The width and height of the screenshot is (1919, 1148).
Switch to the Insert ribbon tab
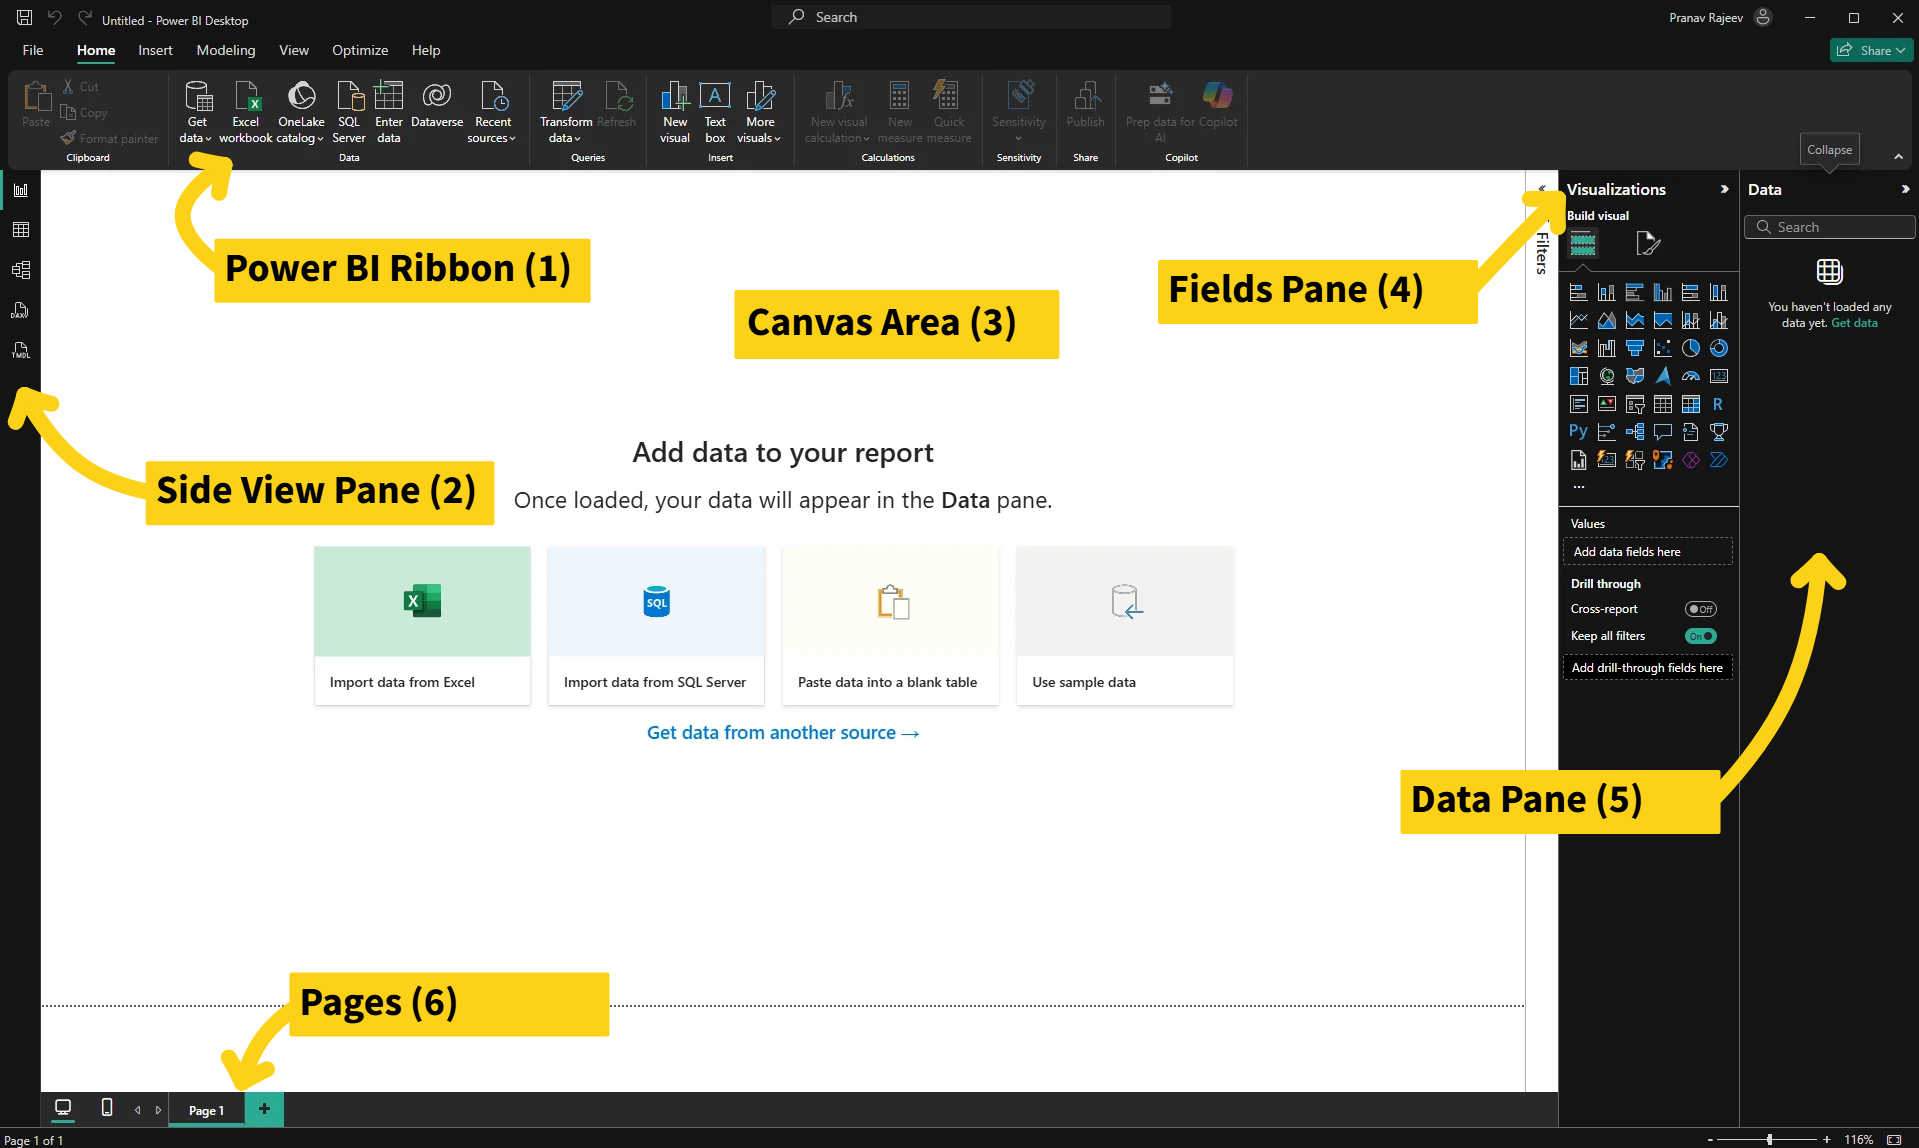click(x=155, y=50)
